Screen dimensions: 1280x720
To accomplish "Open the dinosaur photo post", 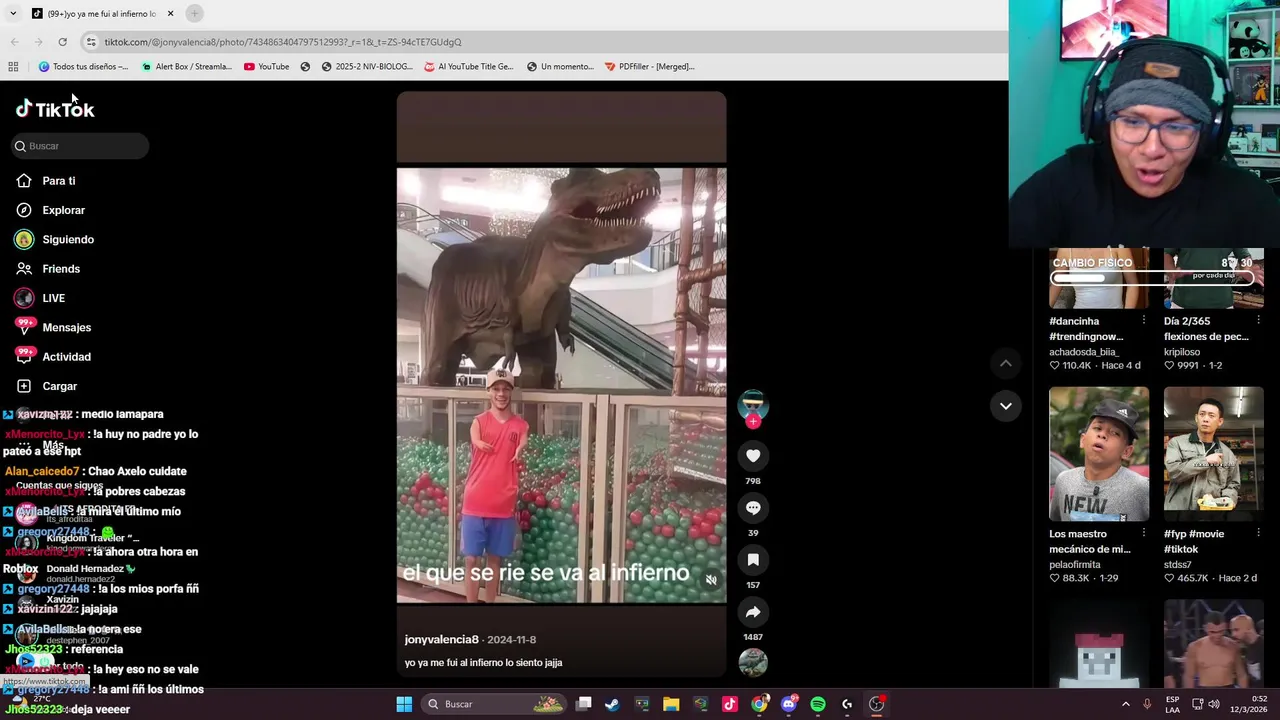I will [561, 386].
